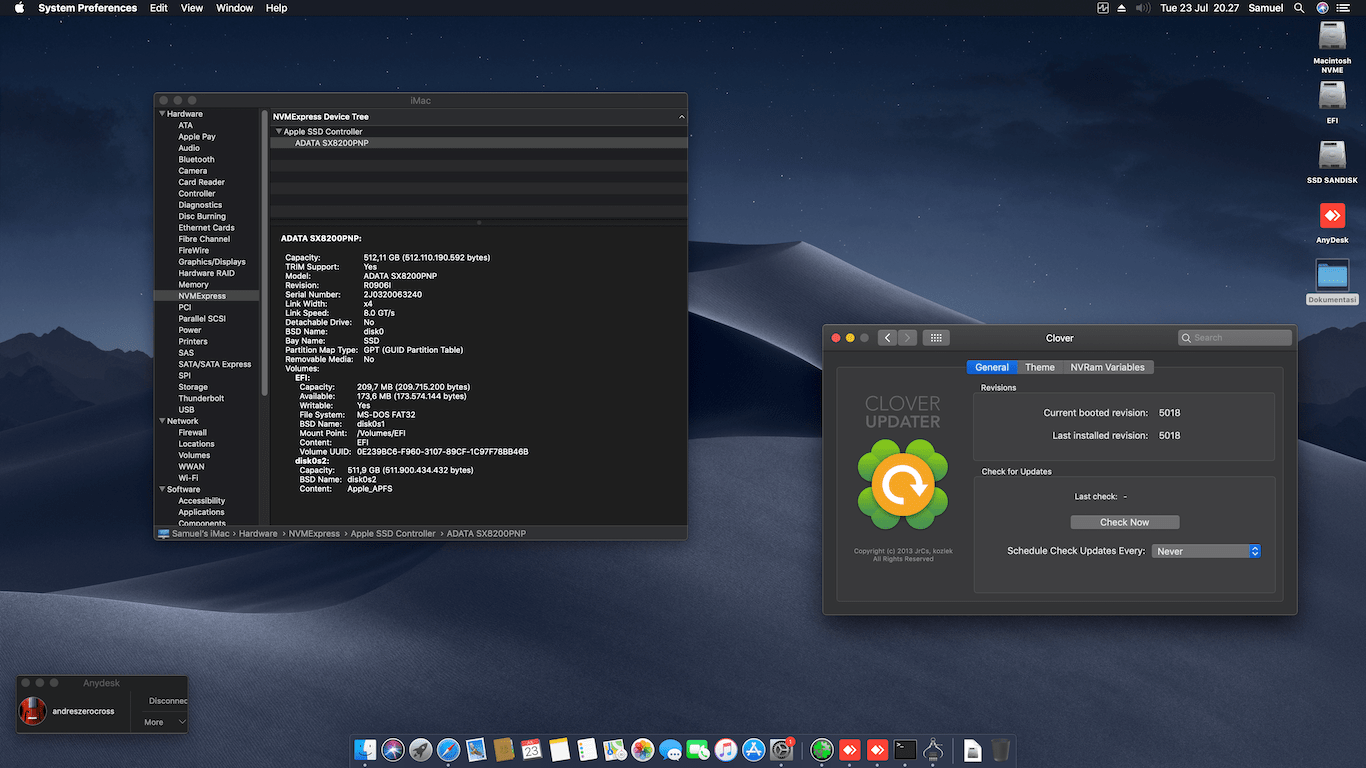
Task: Open the Edit menu
Action: pos(159,8)
